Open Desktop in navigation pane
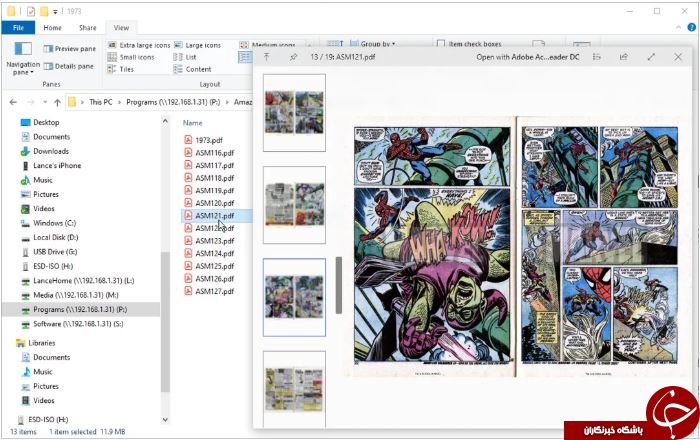The height and width of the screenshot is (440, 700). (40, 122)
